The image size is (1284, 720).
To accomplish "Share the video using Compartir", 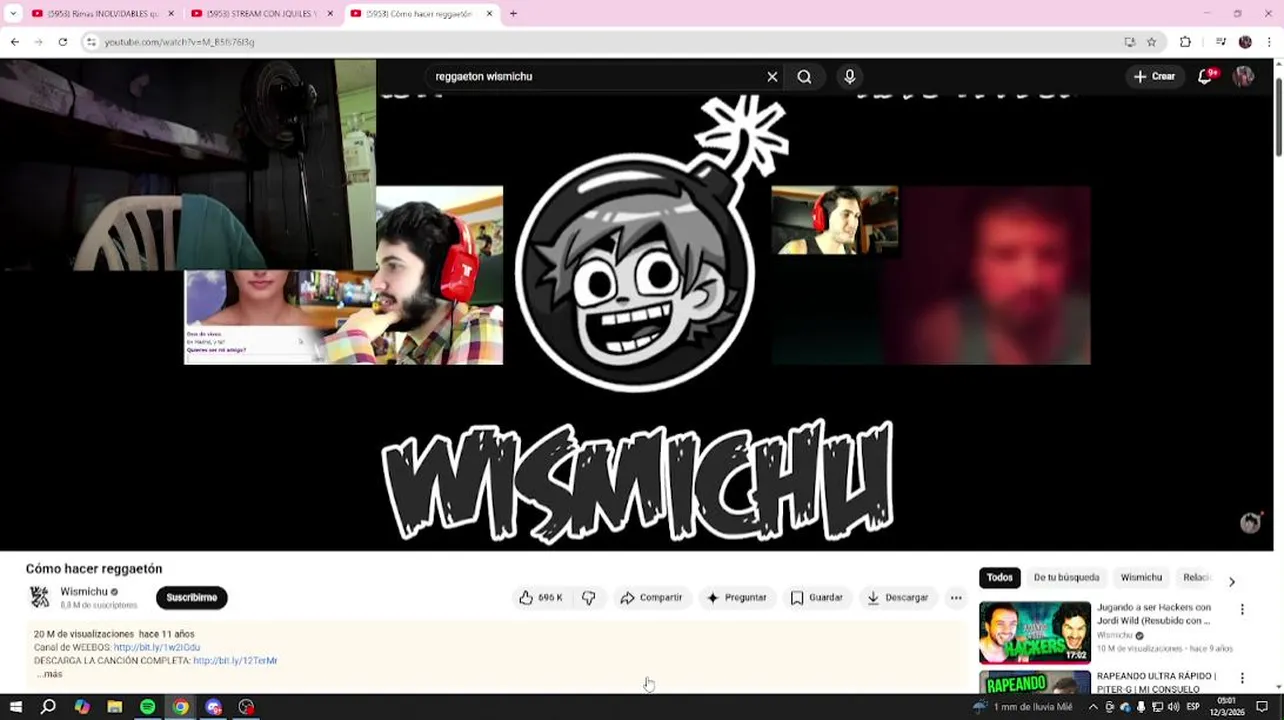I will click(x=651, y=598).
